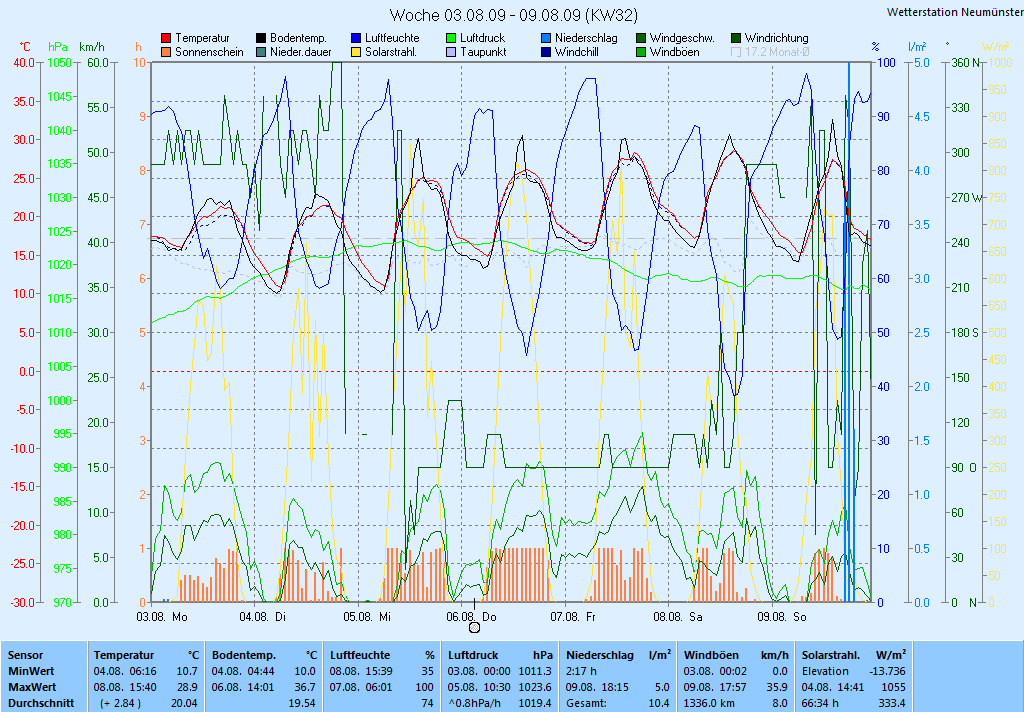
Task: Click the 07.08. Fr date label
Action: click(573, 617)
